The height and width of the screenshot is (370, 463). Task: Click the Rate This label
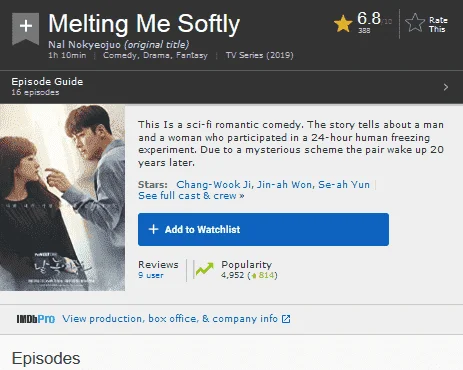point(438,25)
